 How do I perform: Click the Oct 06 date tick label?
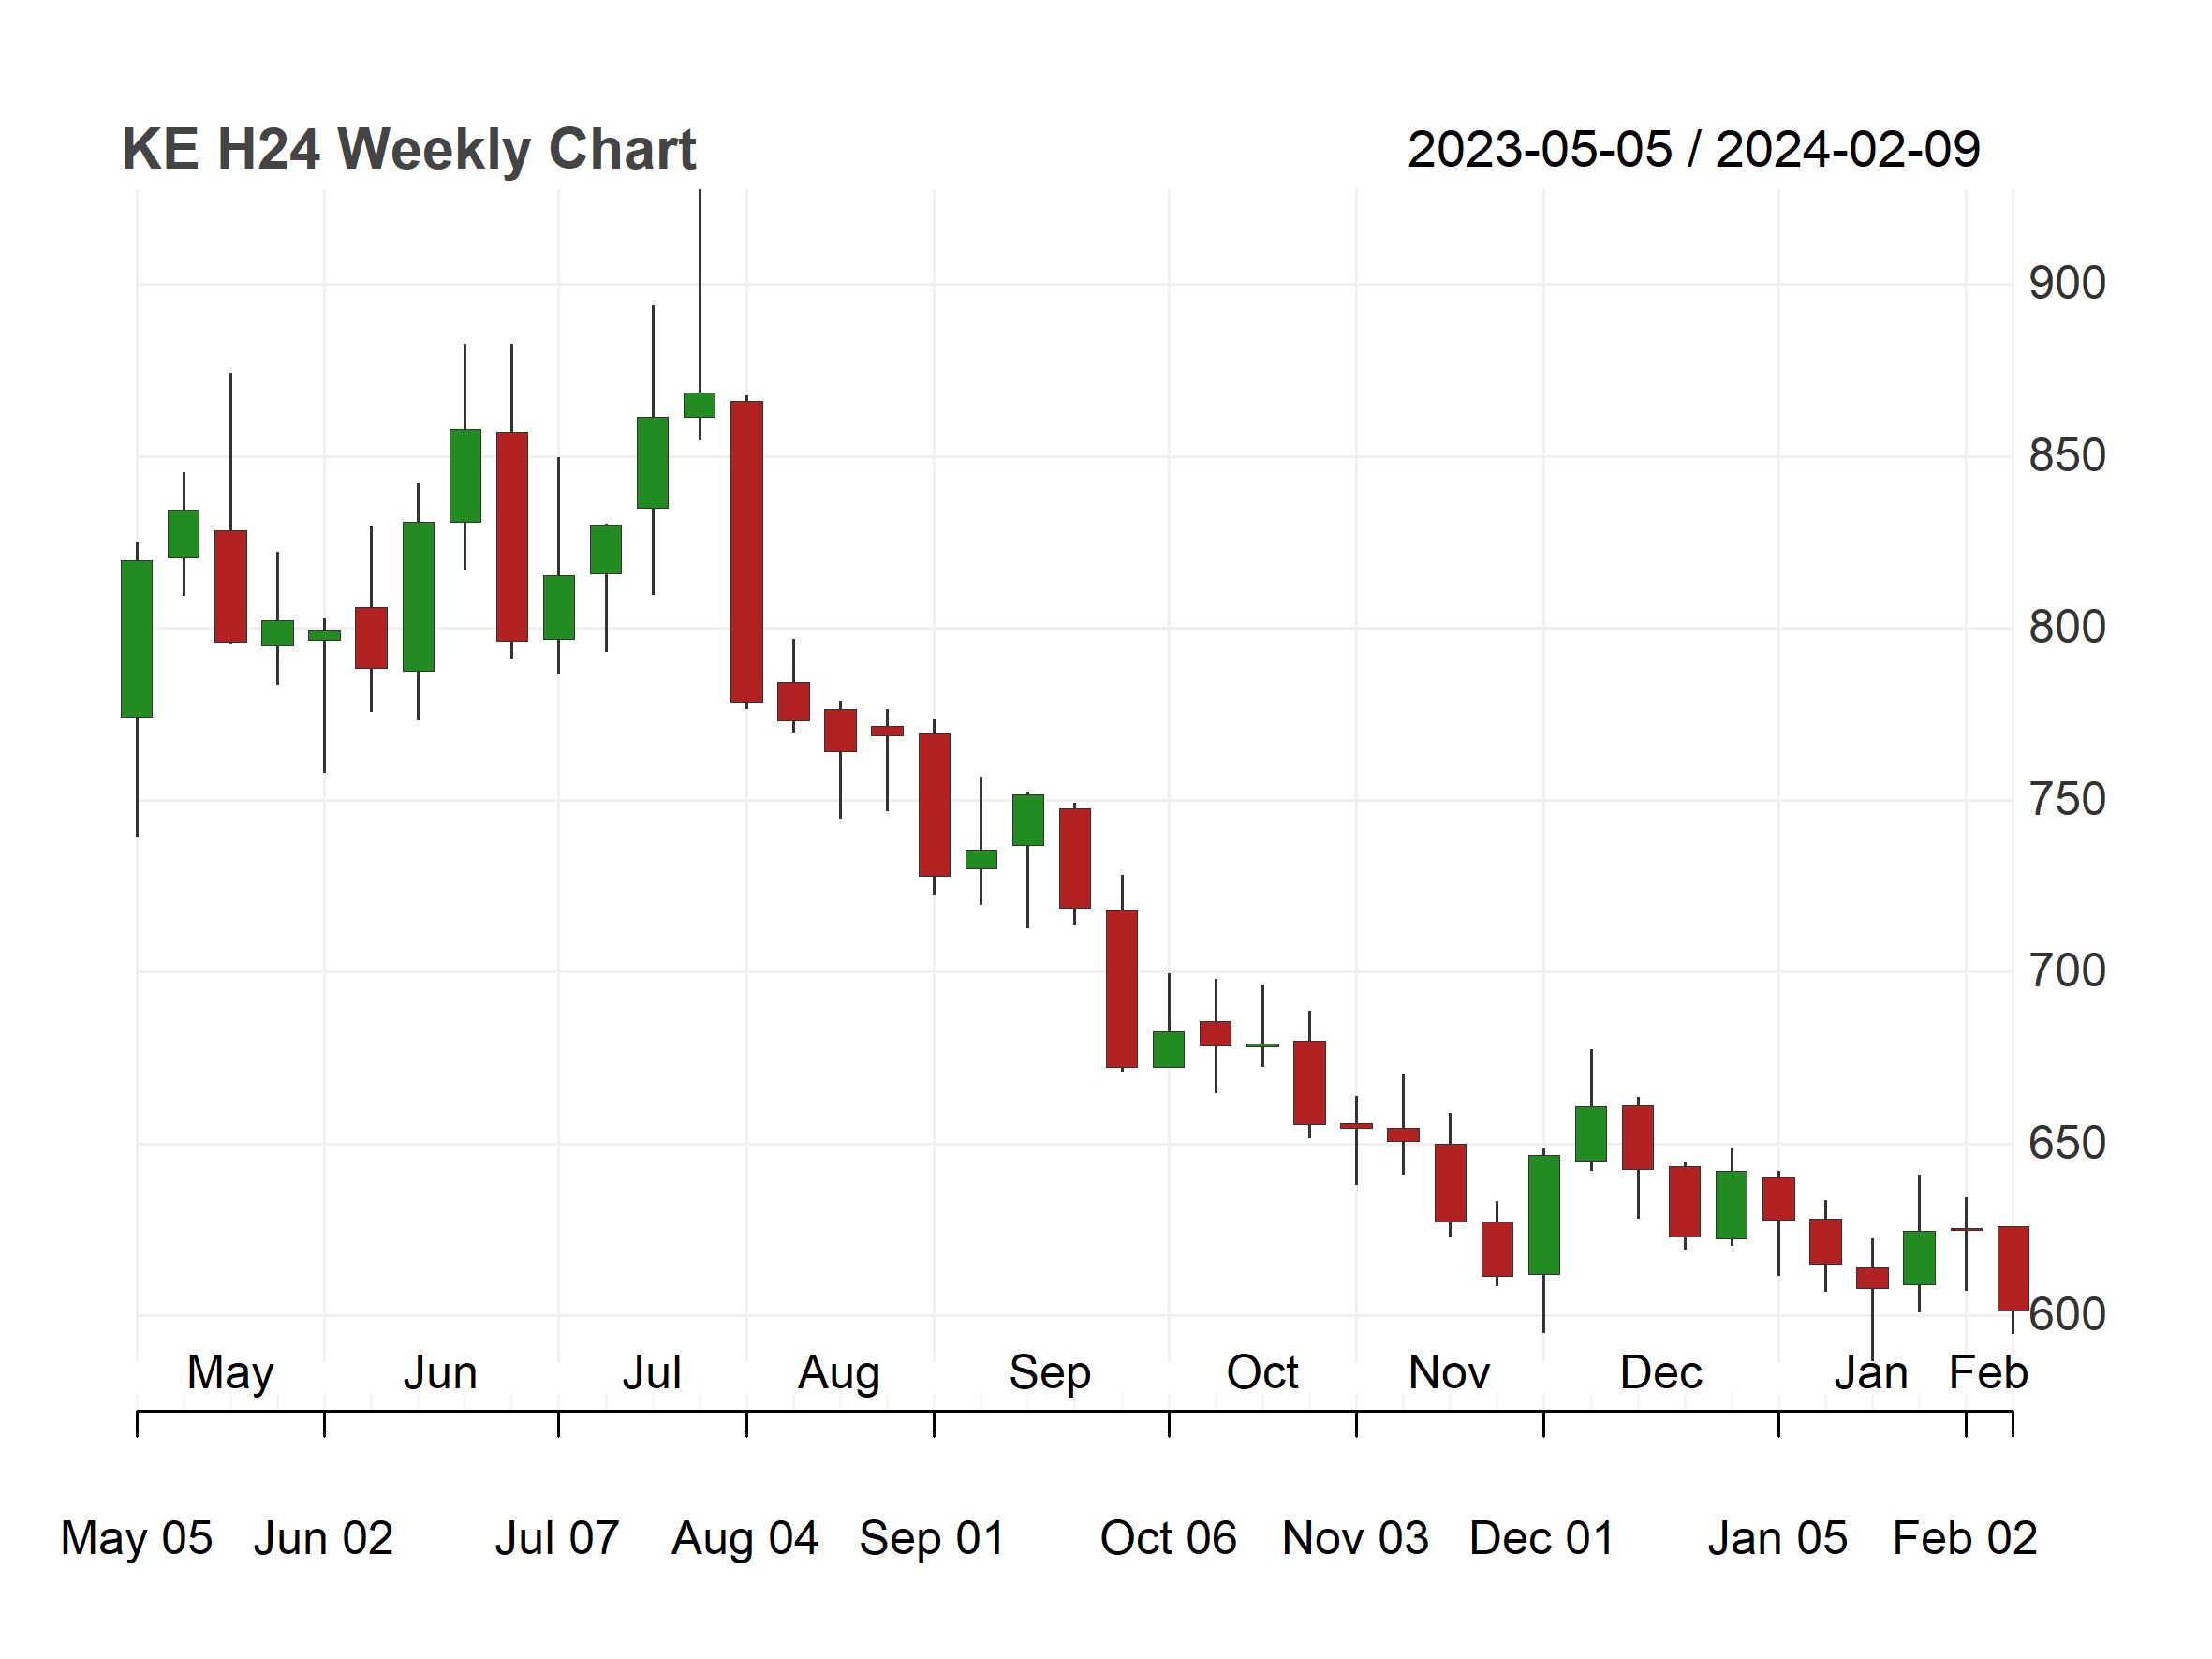(x=1168, y=1538)
